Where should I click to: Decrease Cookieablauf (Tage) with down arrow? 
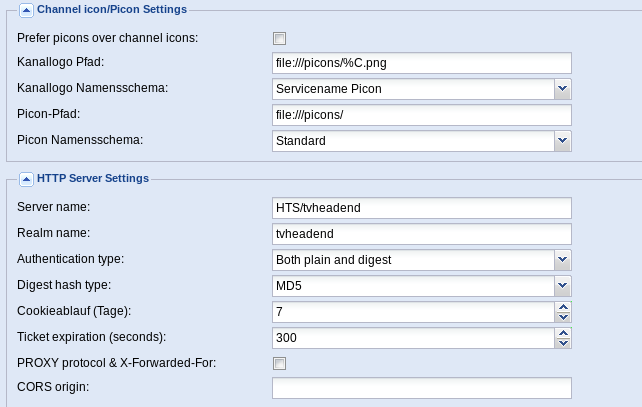tap(563, 317)
